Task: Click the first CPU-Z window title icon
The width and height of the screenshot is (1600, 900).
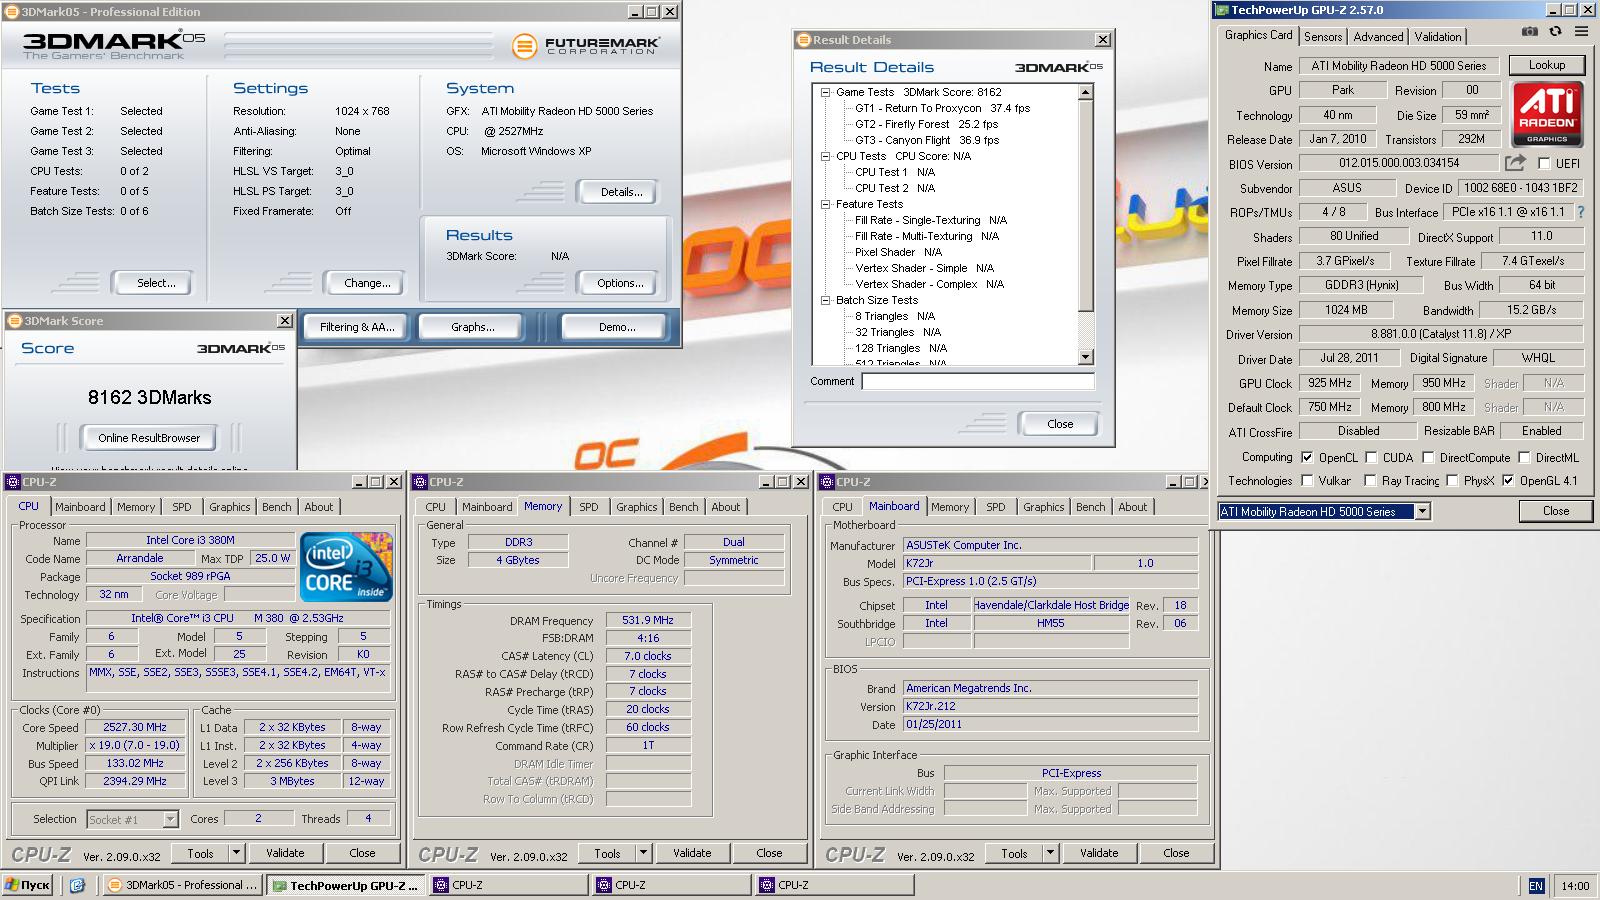Action: [14, 482]
